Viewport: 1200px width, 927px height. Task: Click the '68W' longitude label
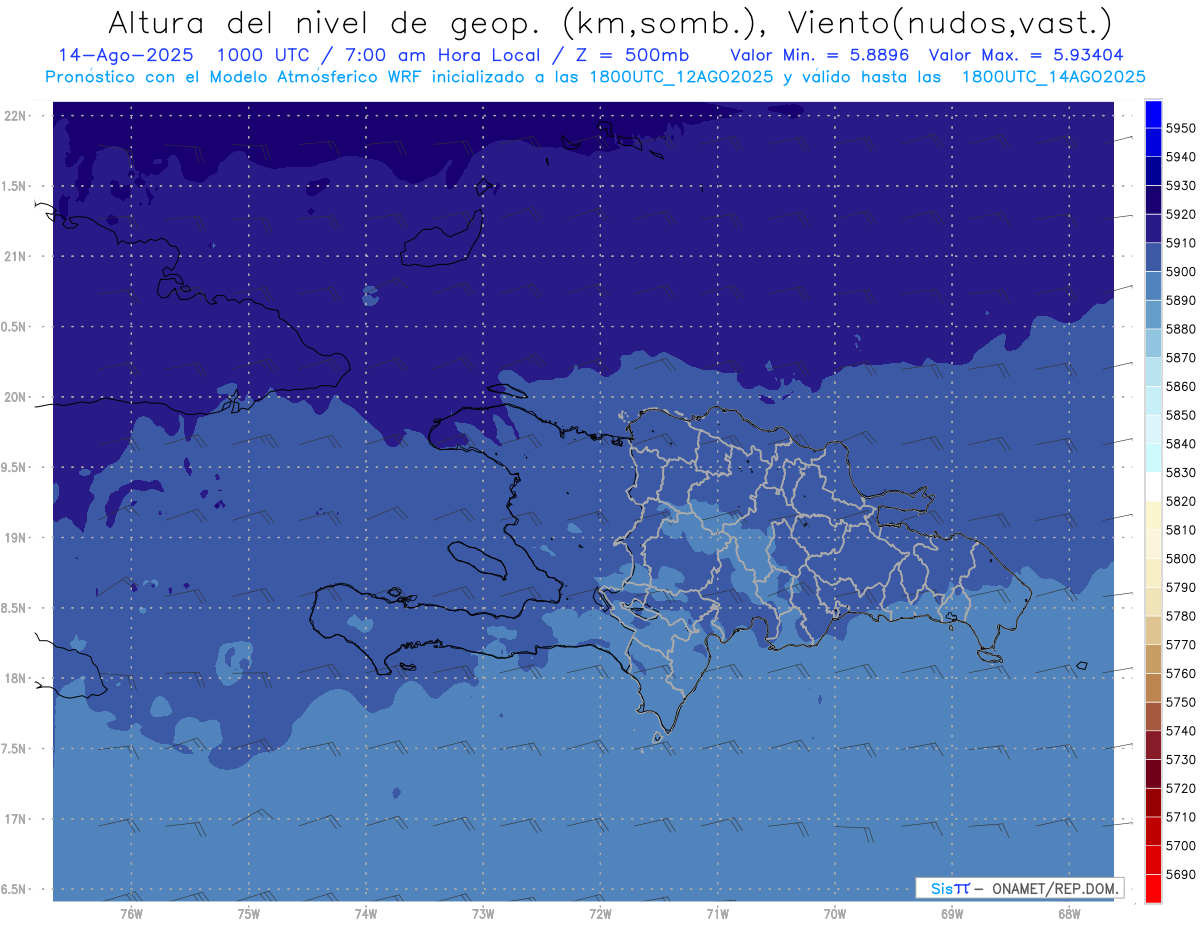tap(1069, 913)
